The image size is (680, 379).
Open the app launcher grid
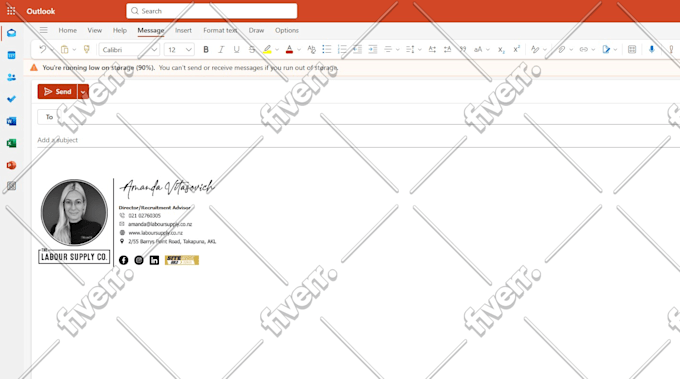click(x=11, y=11)
